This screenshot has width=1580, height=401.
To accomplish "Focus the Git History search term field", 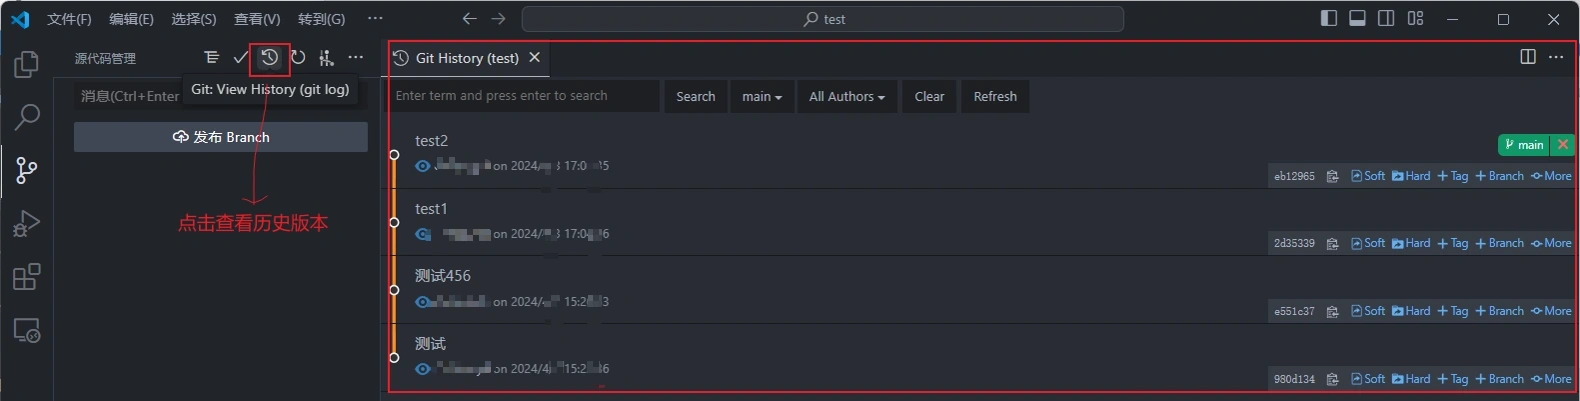I will pyautogui.click(x=524, y=96).
